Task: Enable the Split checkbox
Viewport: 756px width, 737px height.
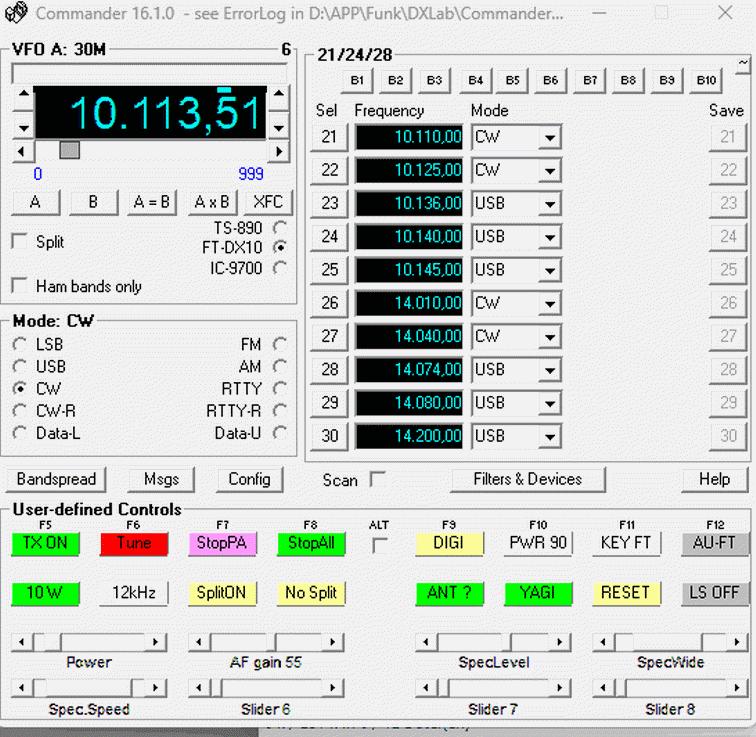Action: pos(19,242)
